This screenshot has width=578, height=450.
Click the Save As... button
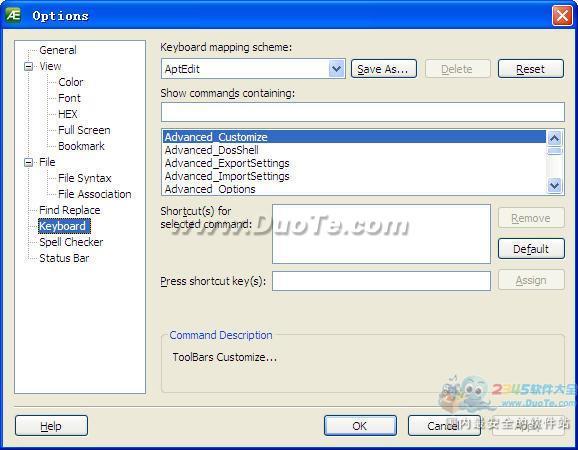[x=384, y=69]
